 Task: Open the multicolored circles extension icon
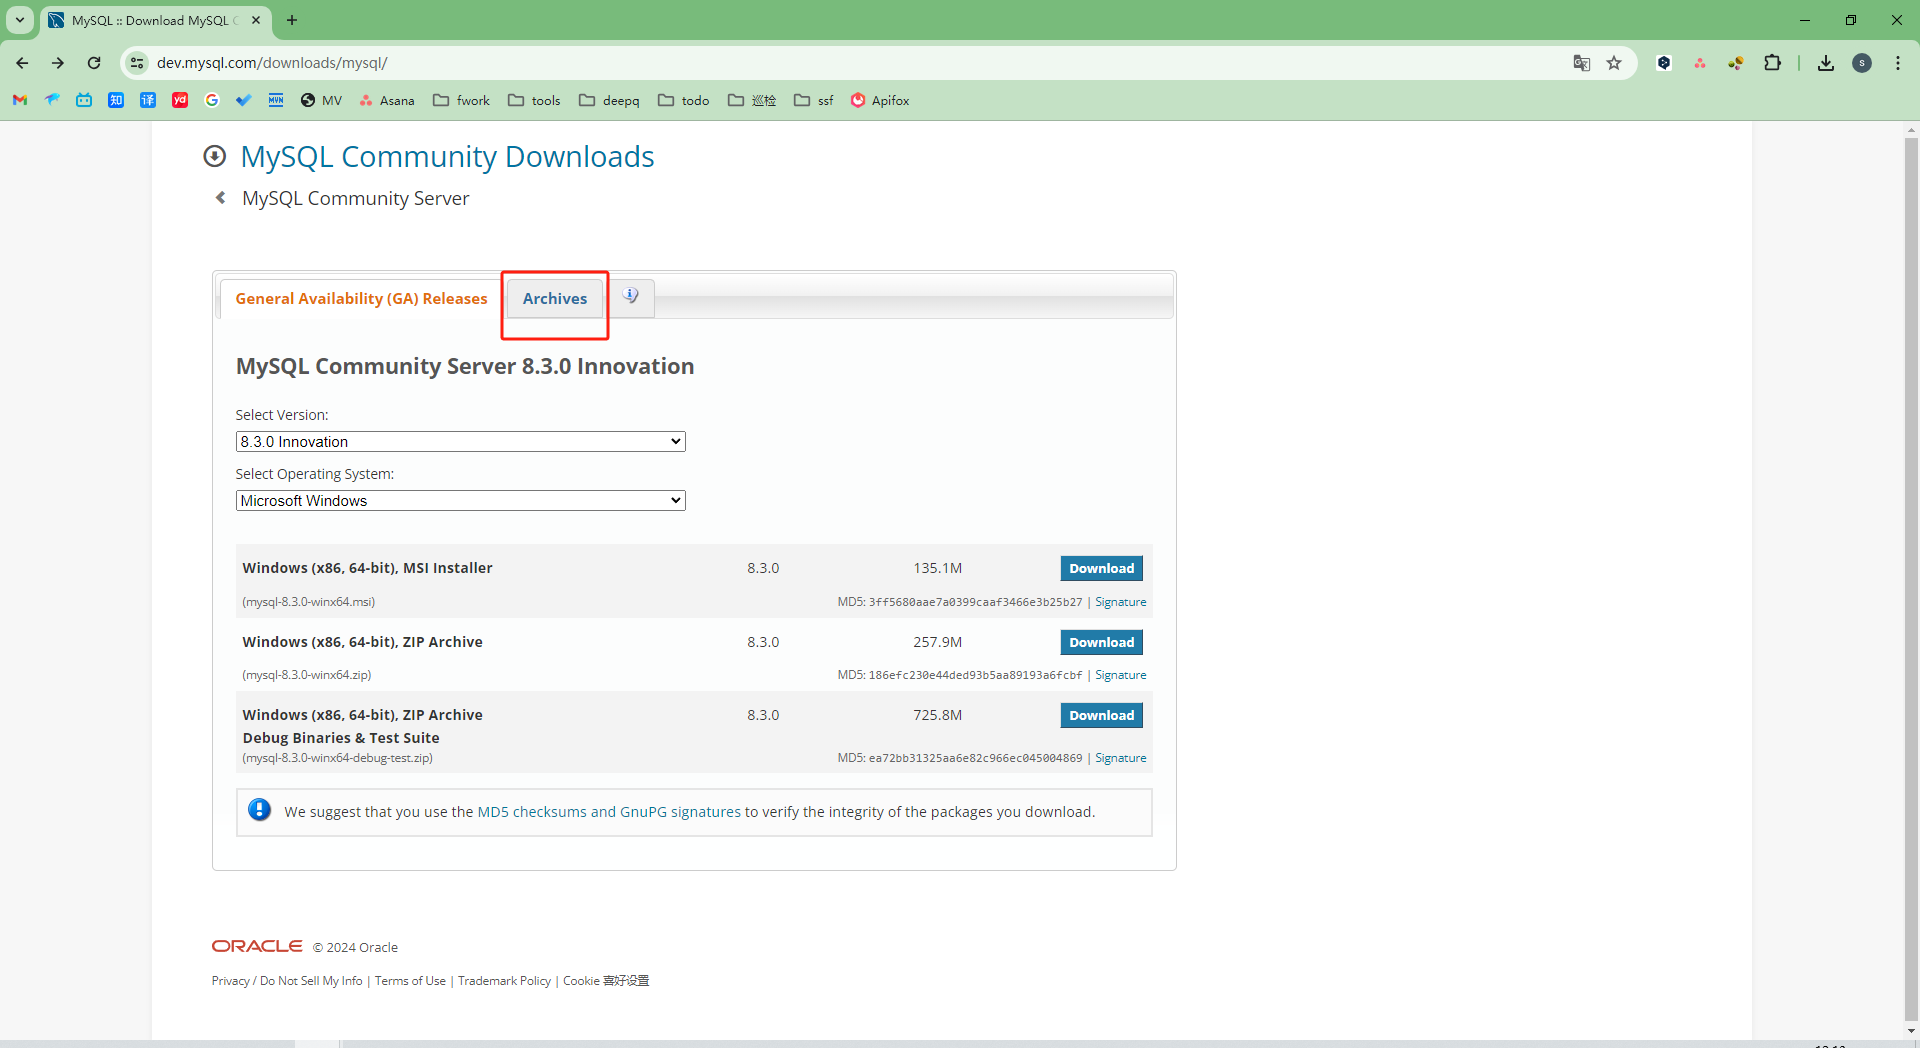point(1736,63)
